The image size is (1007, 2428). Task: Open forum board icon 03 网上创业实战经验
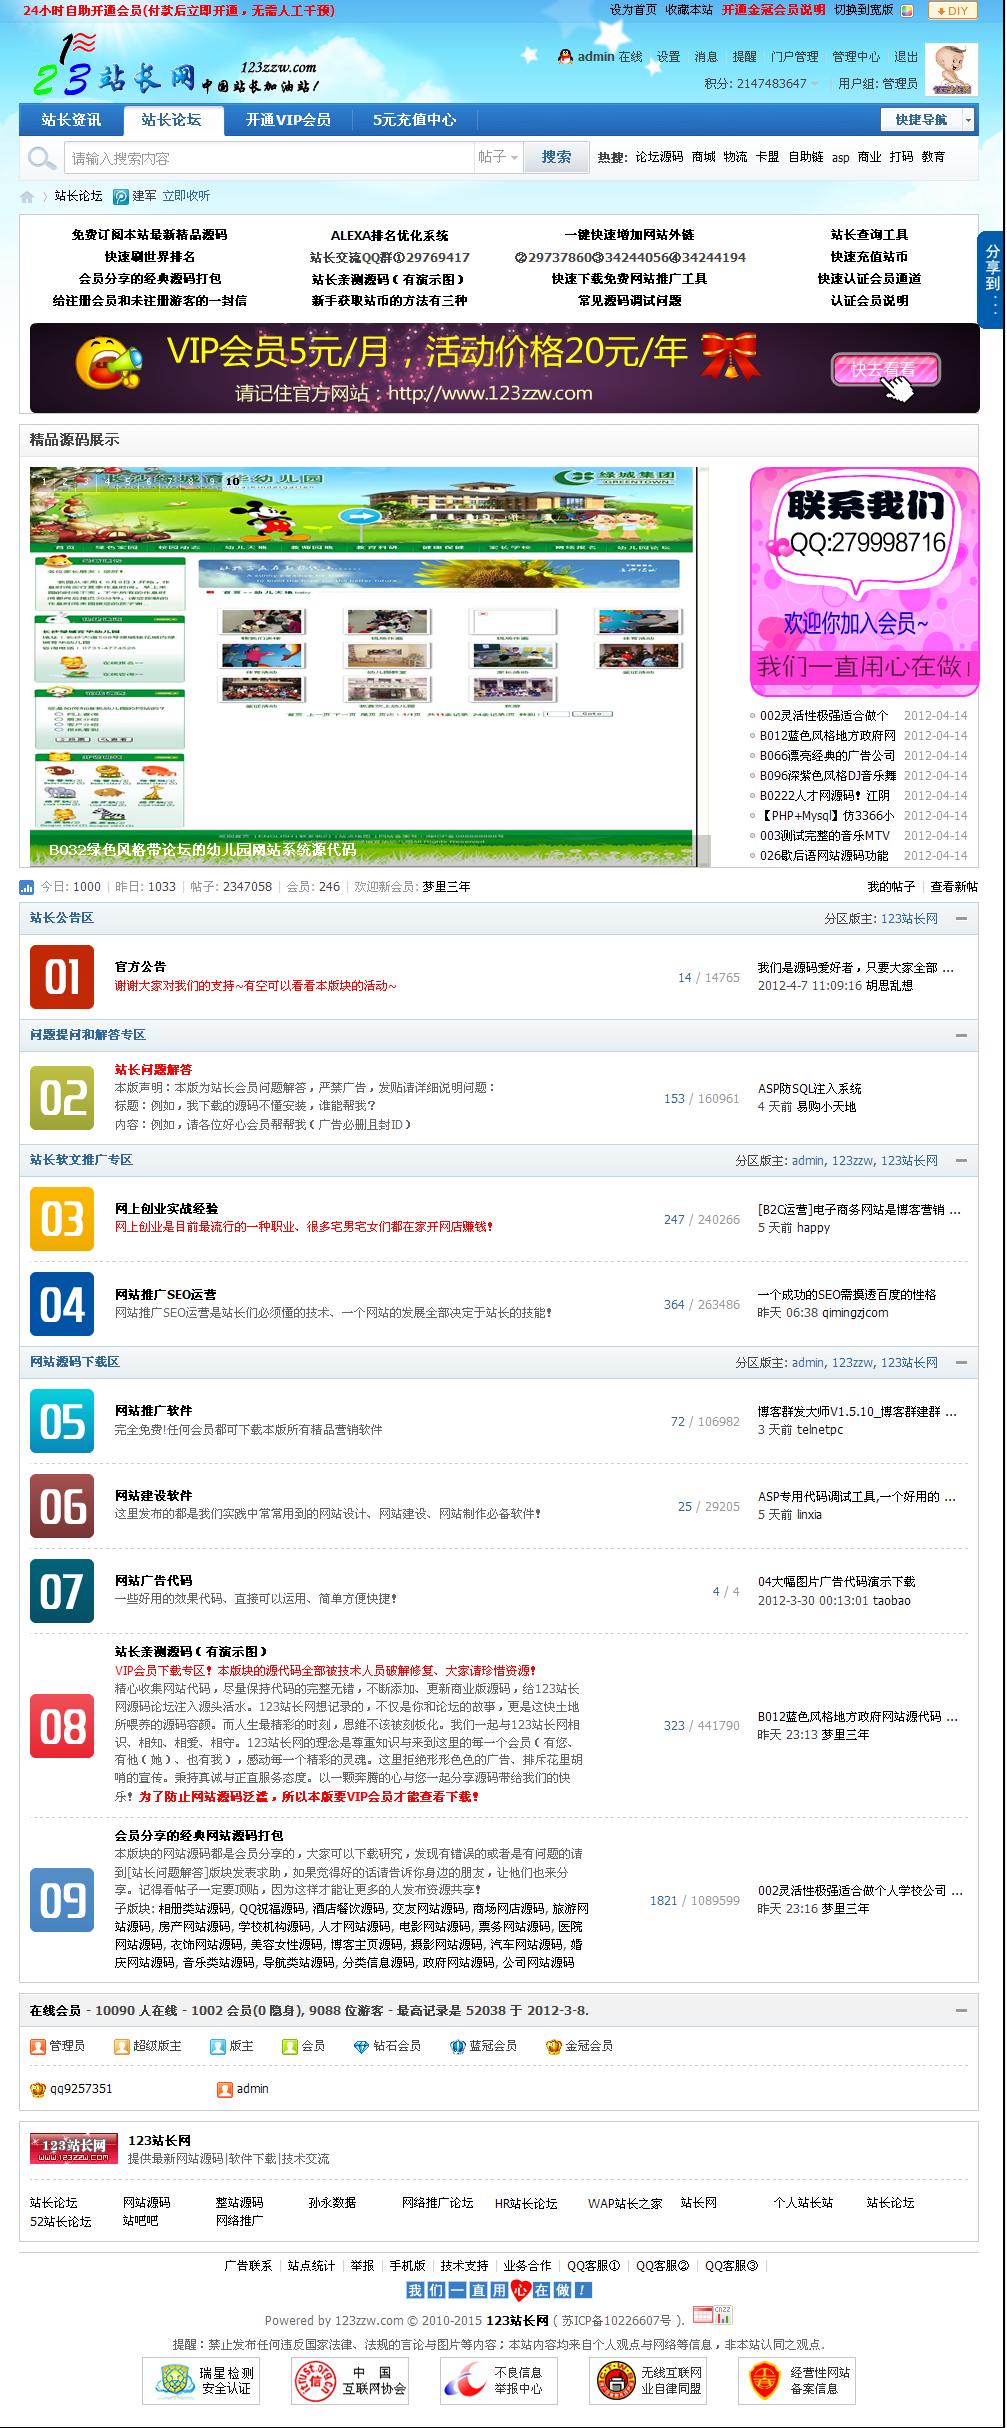[x=62, y=1218]
